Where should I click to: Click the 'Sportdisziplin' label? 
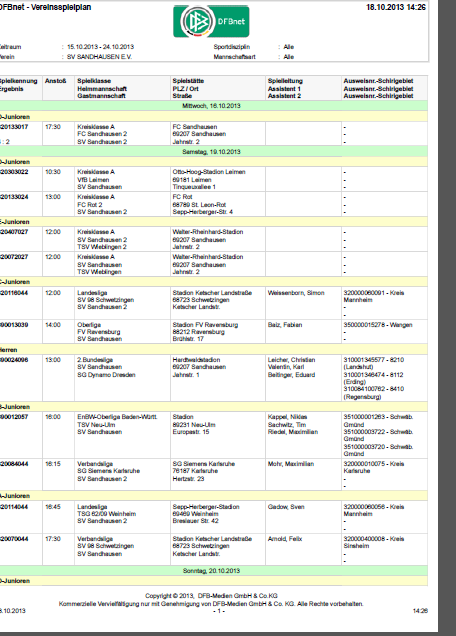tap(232, 47)
